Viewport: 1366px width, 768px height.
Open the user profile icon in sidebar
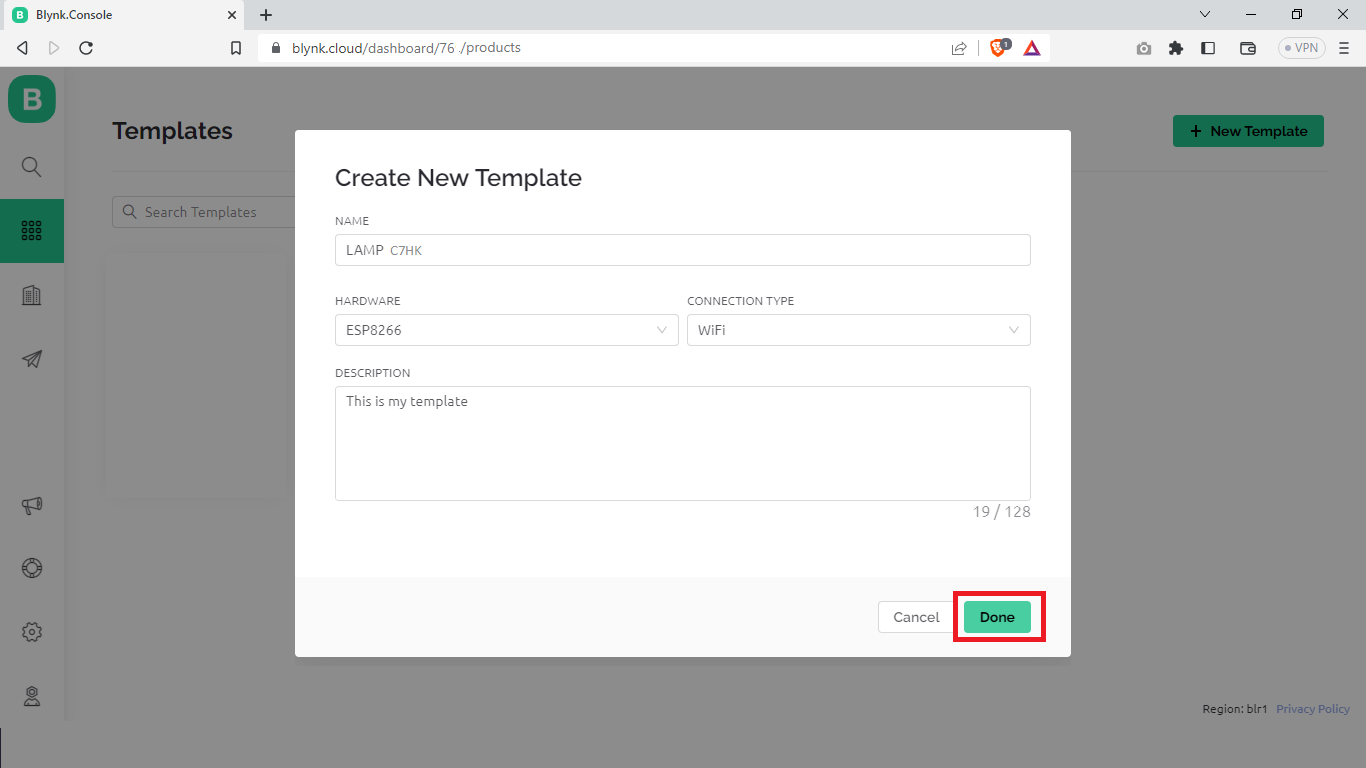[x=32, y=696]
